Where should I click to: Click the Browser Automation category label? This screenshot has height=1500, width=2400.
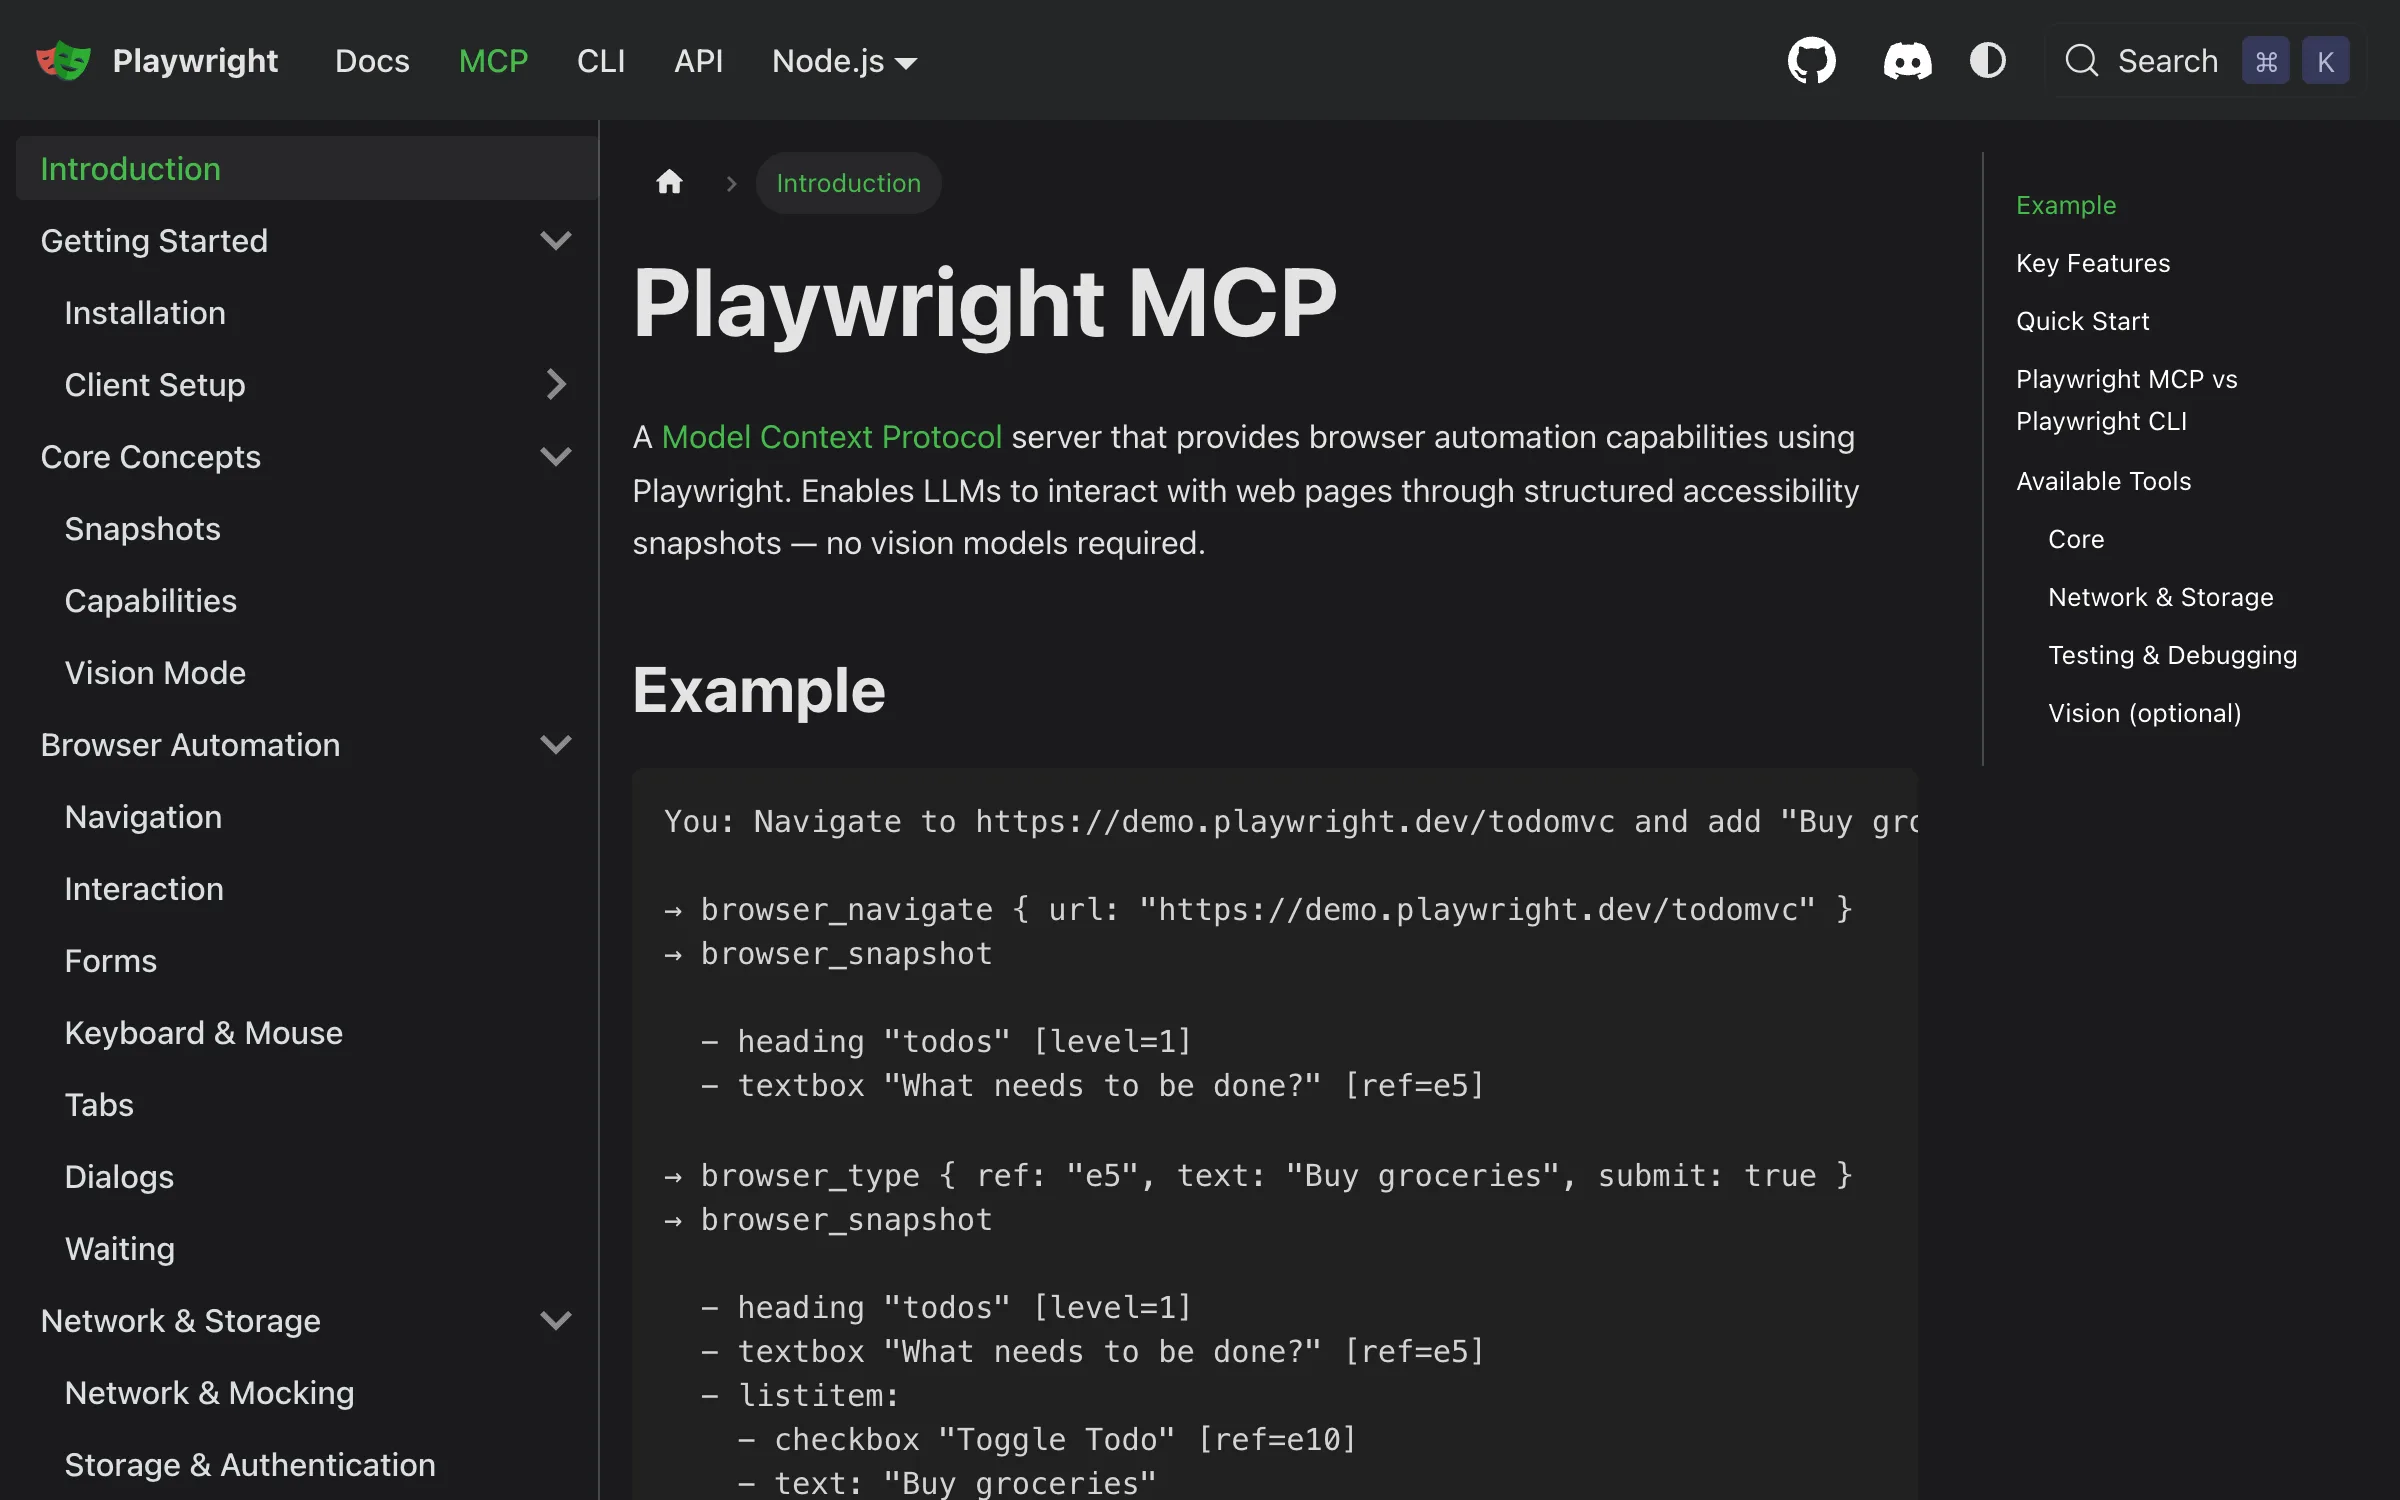pos(190,745)
